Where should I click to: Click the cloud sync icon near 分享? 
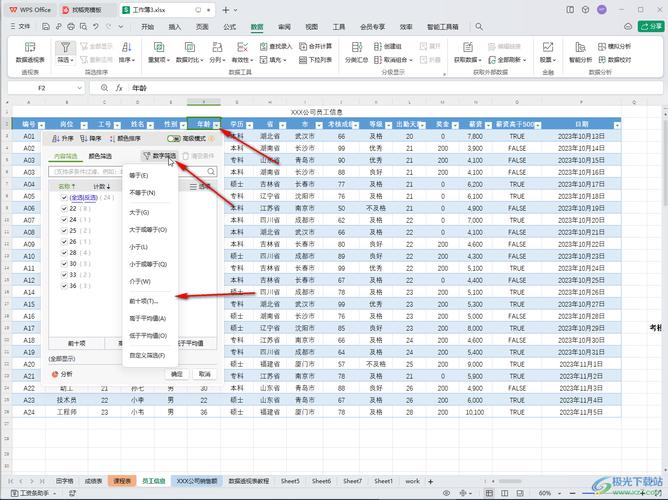point(628,26)
